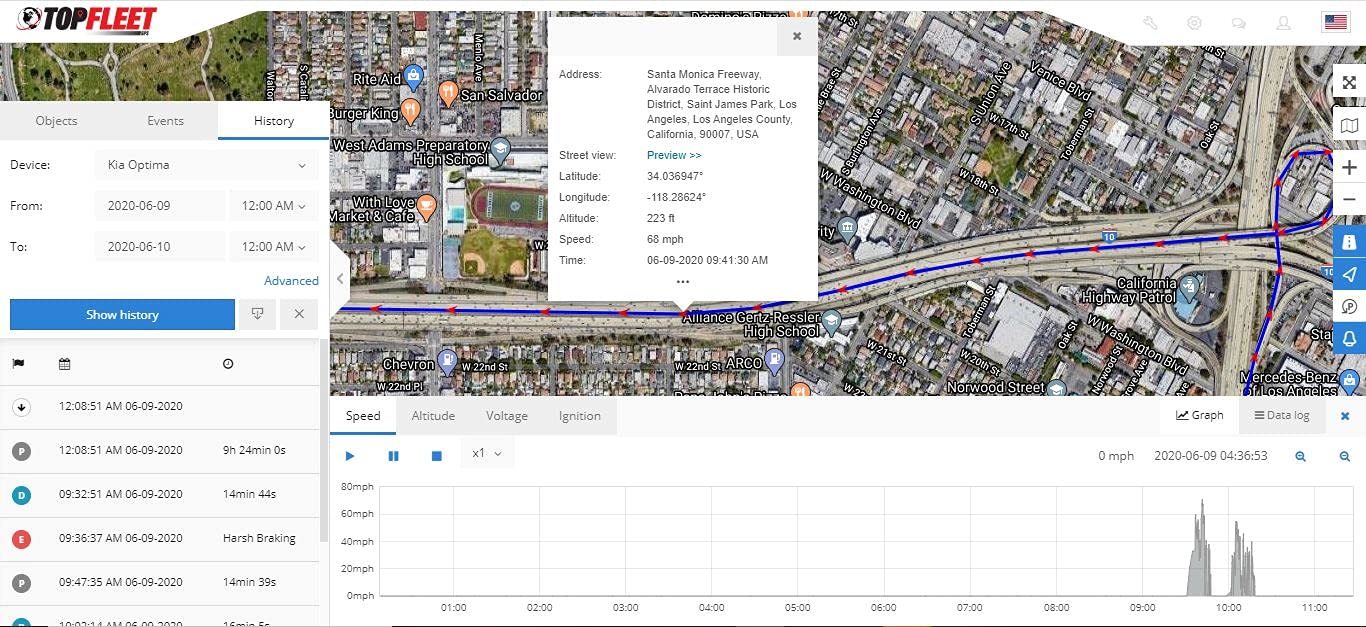Pause the route history playback
The height and width of the screenshot is (627, 1366).
[393, 456]
